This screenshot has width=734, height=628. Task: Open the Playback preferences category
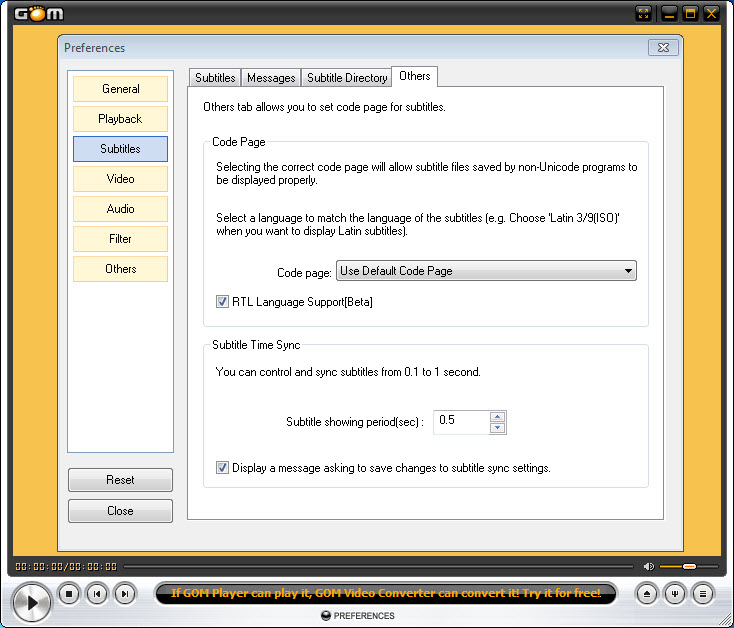tap(120, 119)
